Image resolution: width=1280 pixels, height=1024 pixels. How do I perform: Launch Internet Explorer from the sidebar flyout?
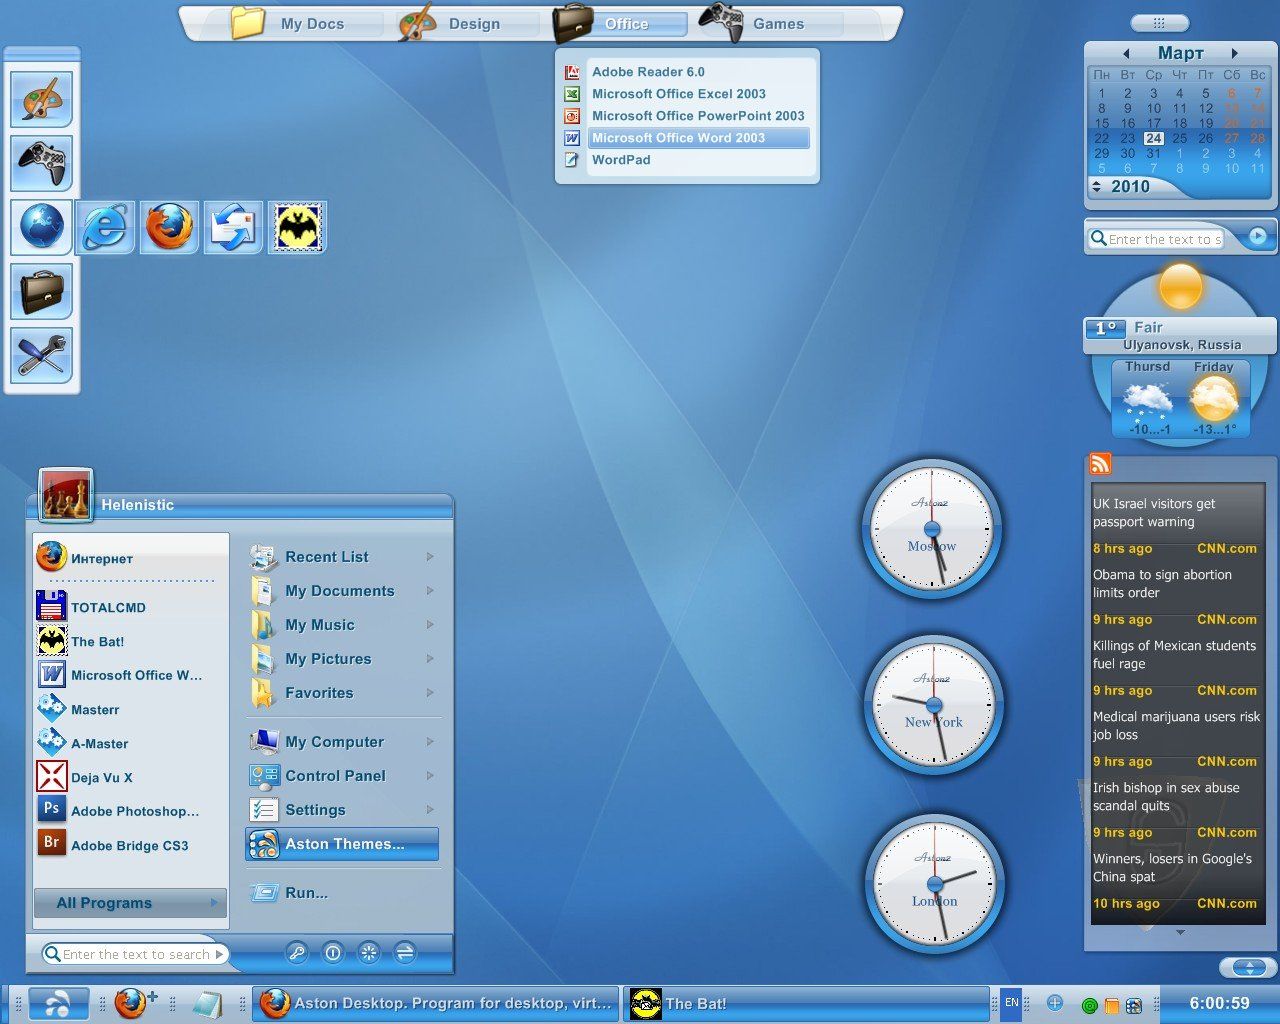click(x=105, y=228)
